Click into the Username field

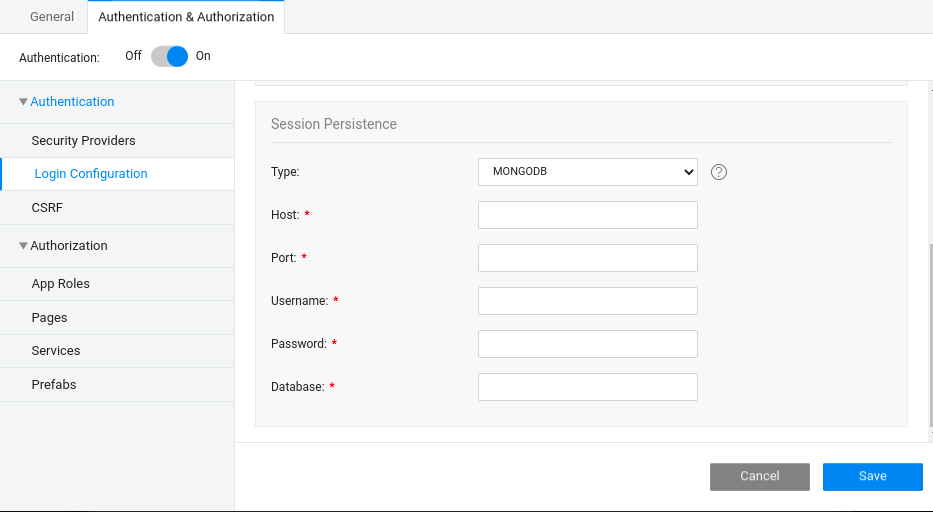[x=587, y=301]
